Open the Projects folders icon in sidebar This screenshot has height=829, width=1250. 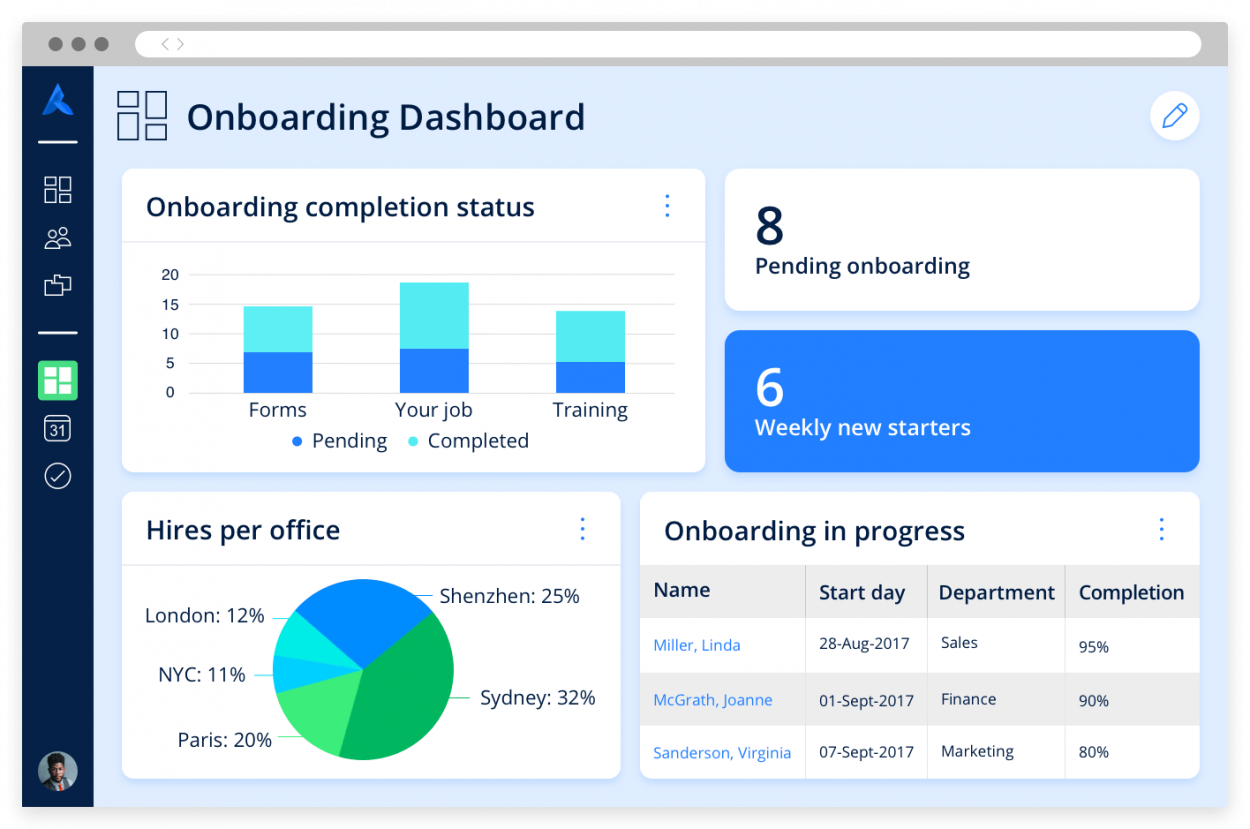(57, 285)
